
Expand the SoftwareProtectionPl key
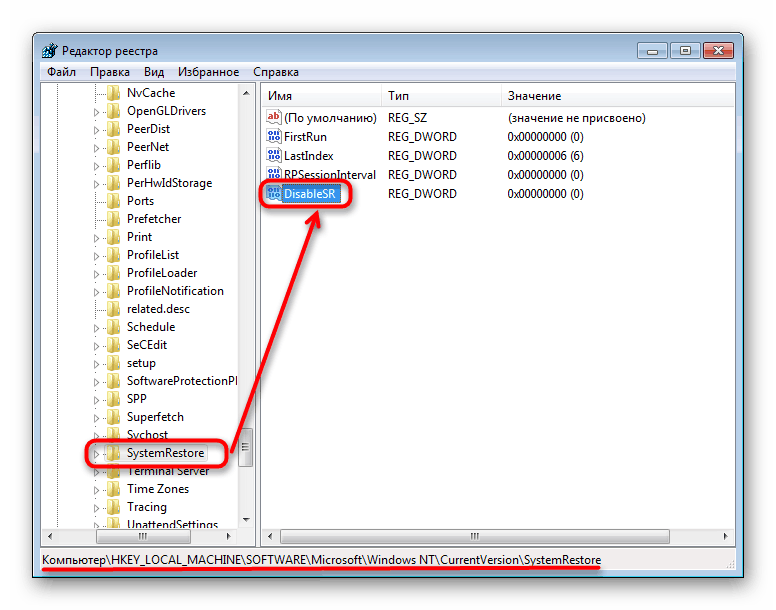point(97,382)
